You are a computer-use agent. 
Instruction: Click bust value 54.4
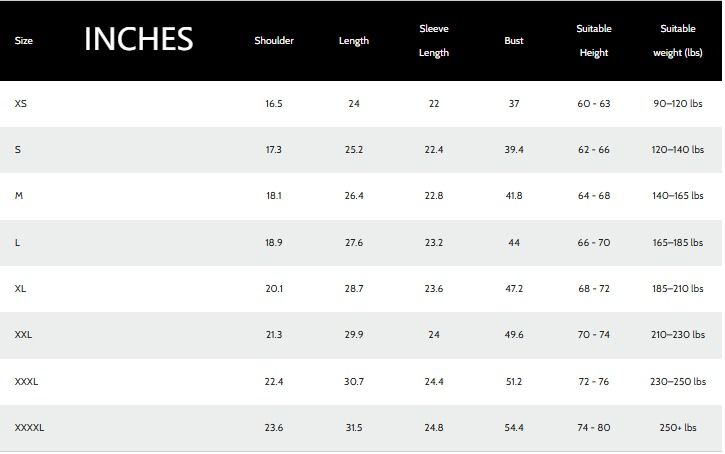[514, 428]
